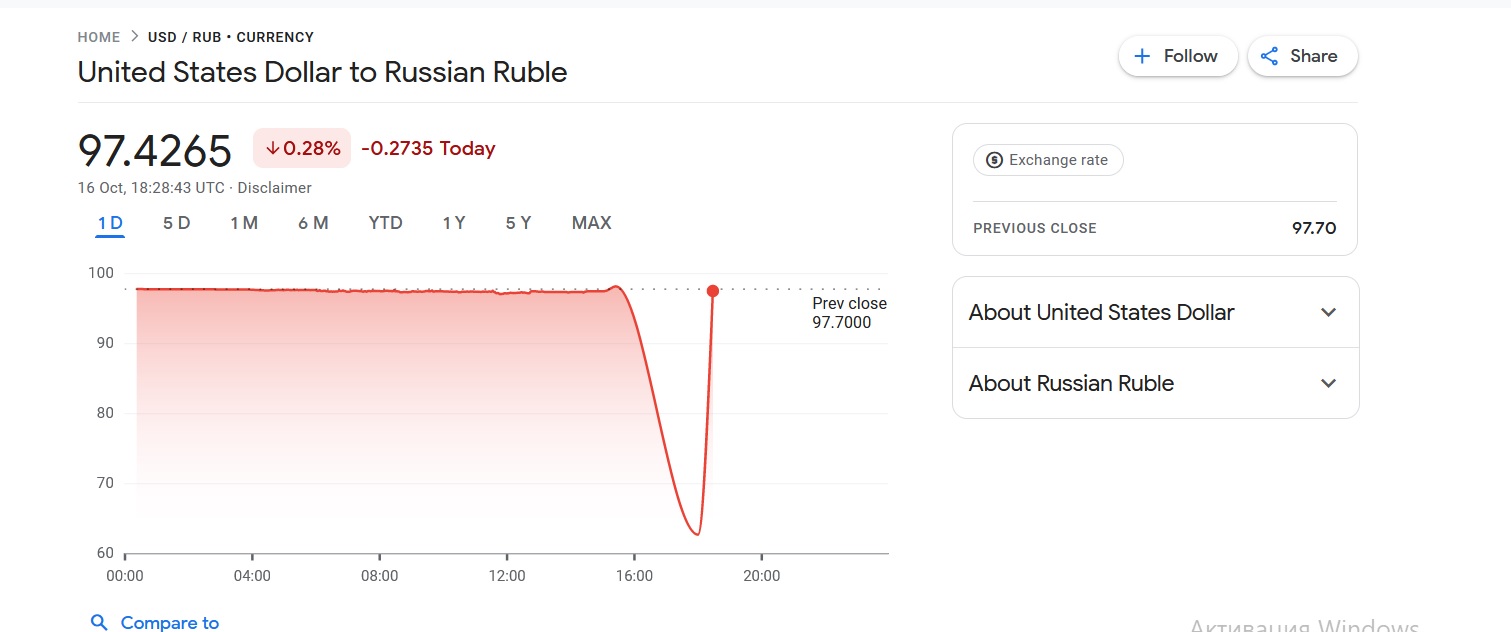Click the red endpoint dot on chart
The image size is (1511, 632).
coord(712,291)
